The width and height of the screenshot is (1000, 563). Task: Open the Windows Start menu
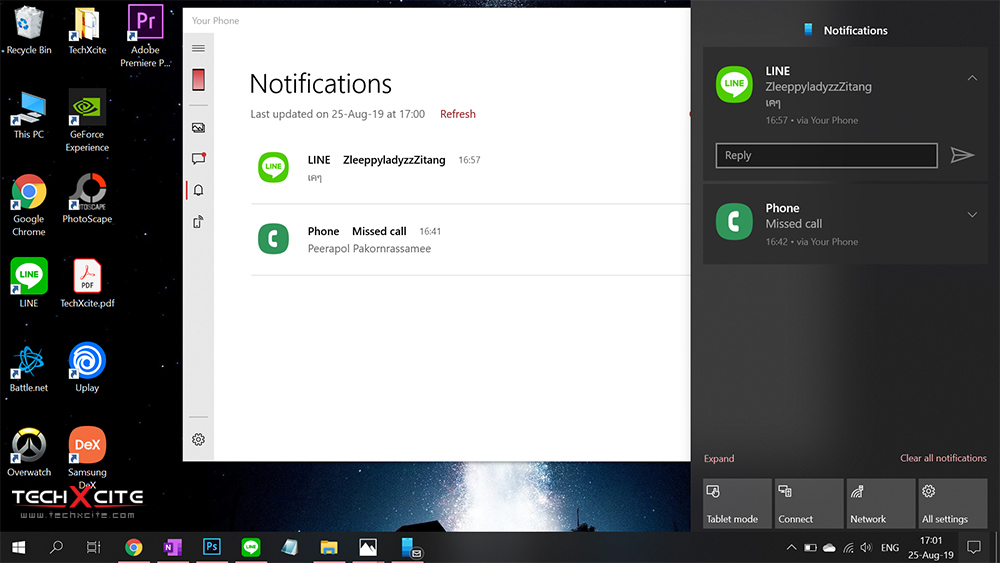pyautogui.click(x=18, y=547)
